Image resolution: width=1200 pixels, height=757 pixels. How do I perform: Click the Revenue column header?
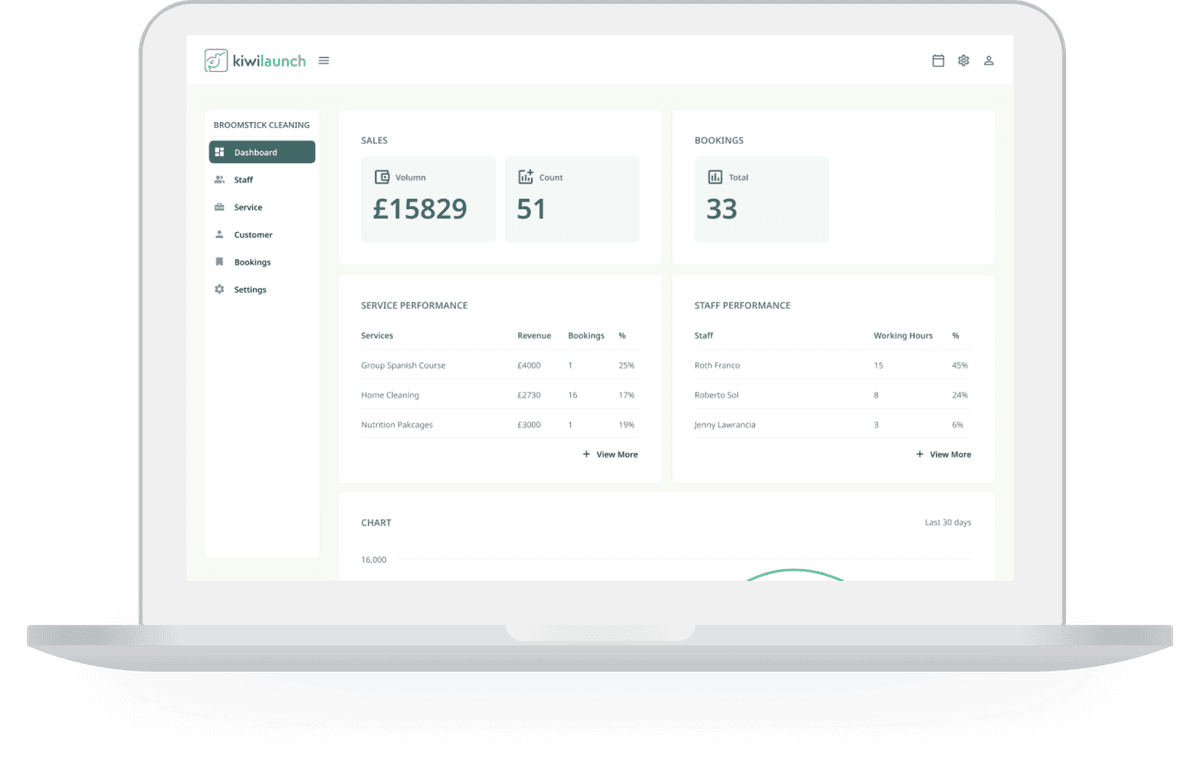534,336
